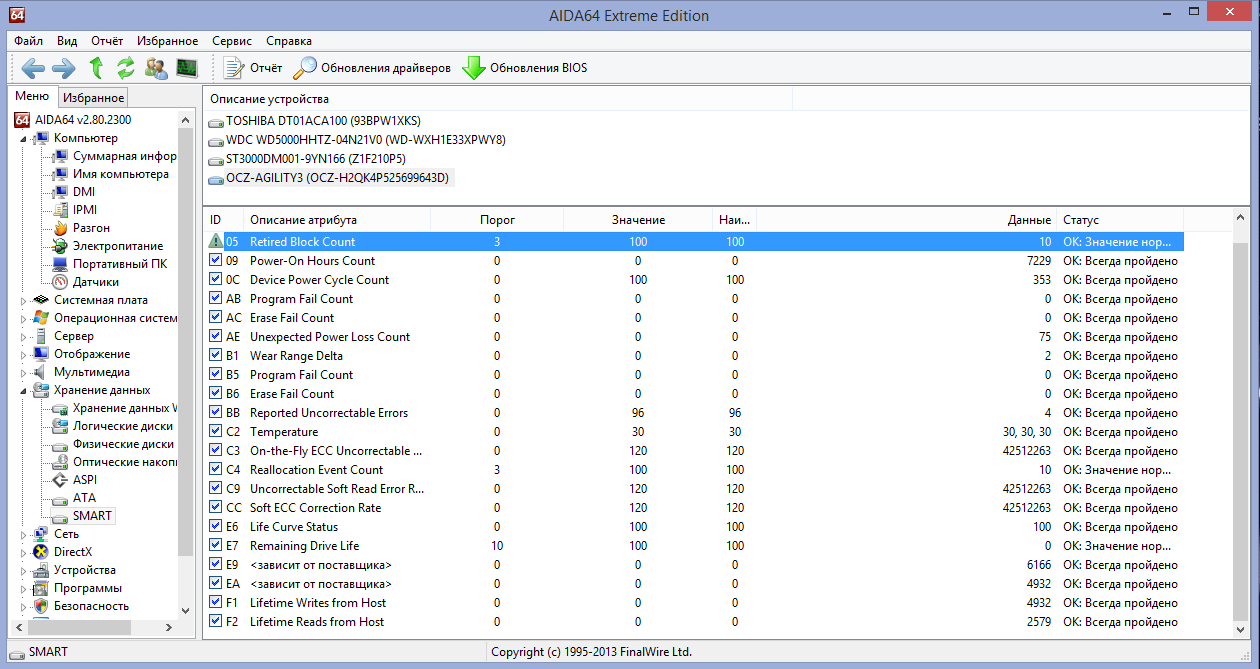Click the Описание устройства column header
1260x669 pixels.
[x=498, y=99]
